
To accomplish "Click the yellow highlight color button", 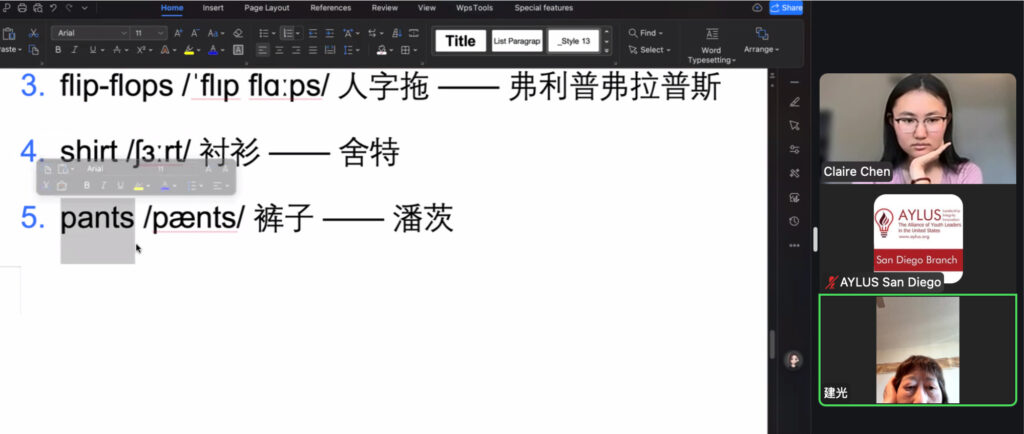I will click(188, 50).
